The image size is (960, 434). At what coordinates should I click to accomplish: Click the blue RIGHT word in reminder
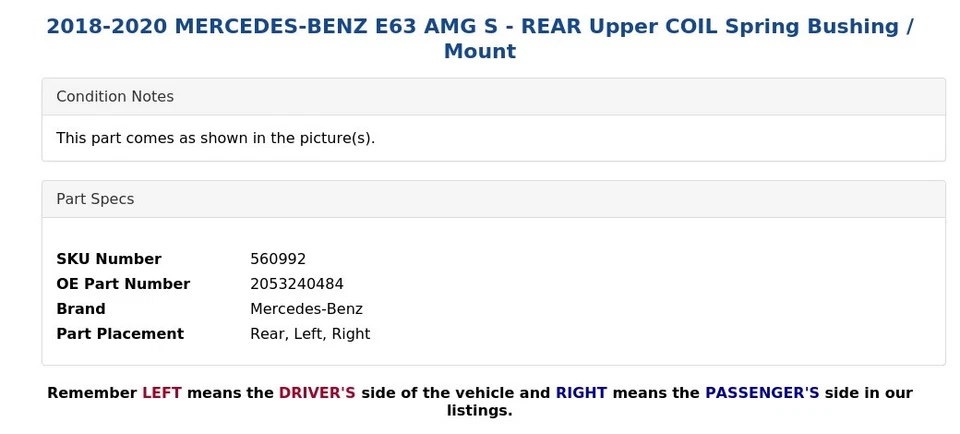pyautogui.click(x=581, y=393)
